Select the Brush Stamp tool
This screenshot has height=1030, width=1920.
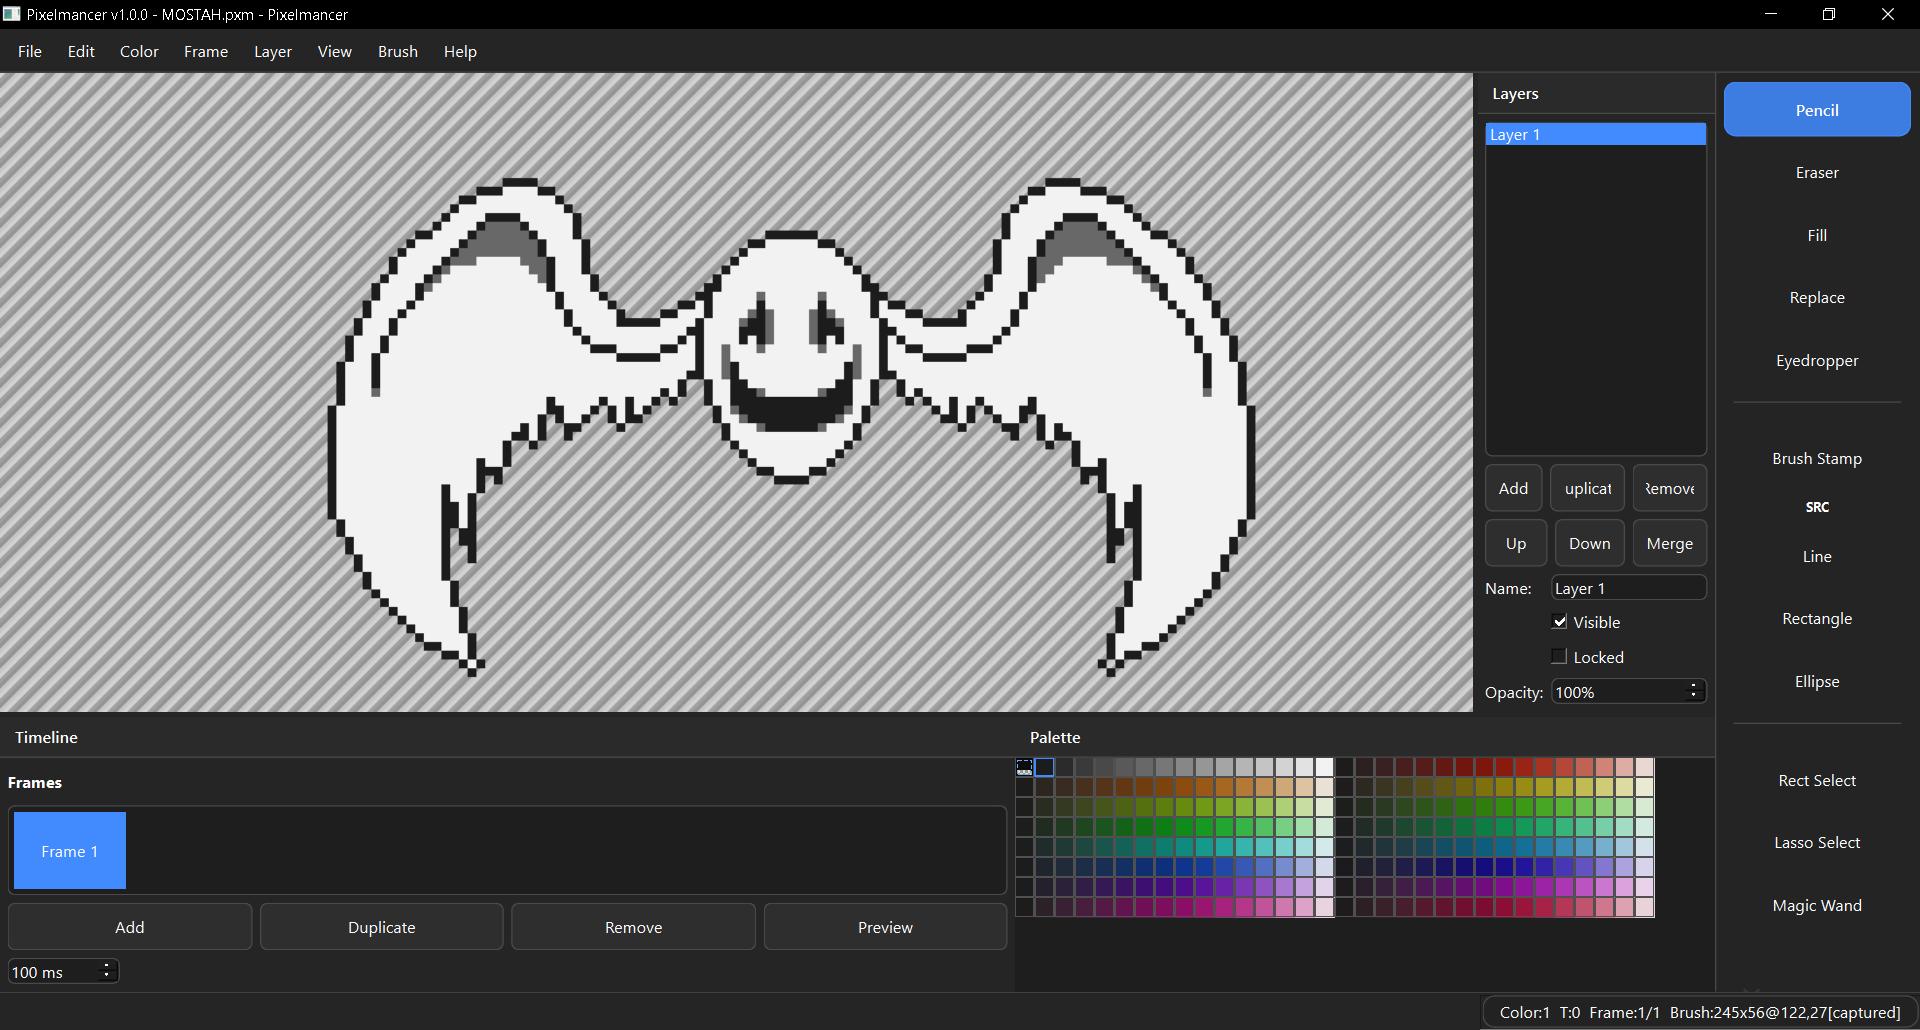pos(1817,459)
